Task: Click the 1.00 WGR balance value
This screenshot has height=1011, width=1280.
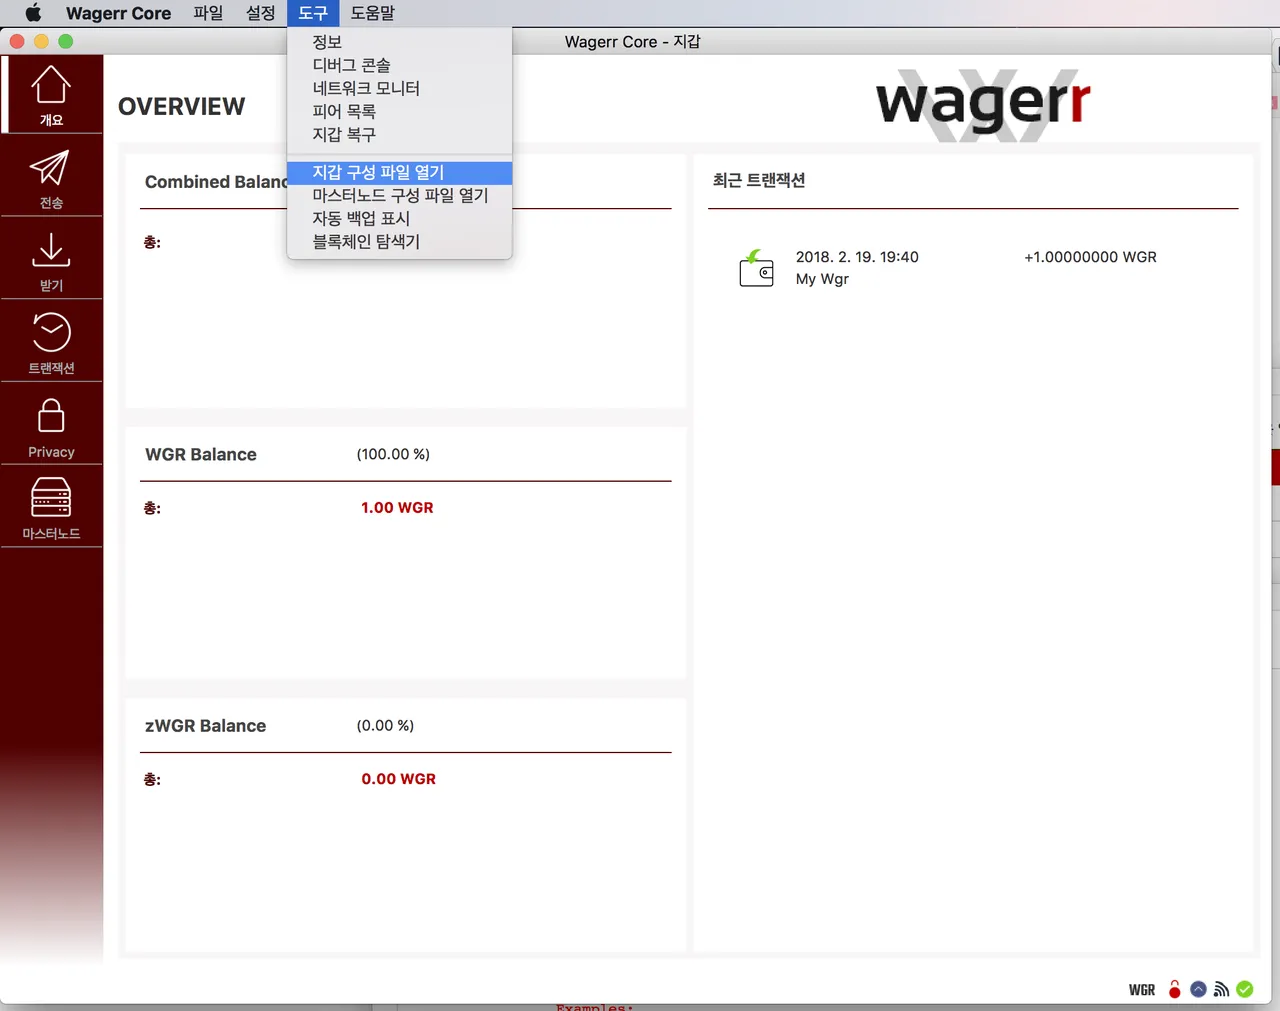Action: click(x=397, y=508)
